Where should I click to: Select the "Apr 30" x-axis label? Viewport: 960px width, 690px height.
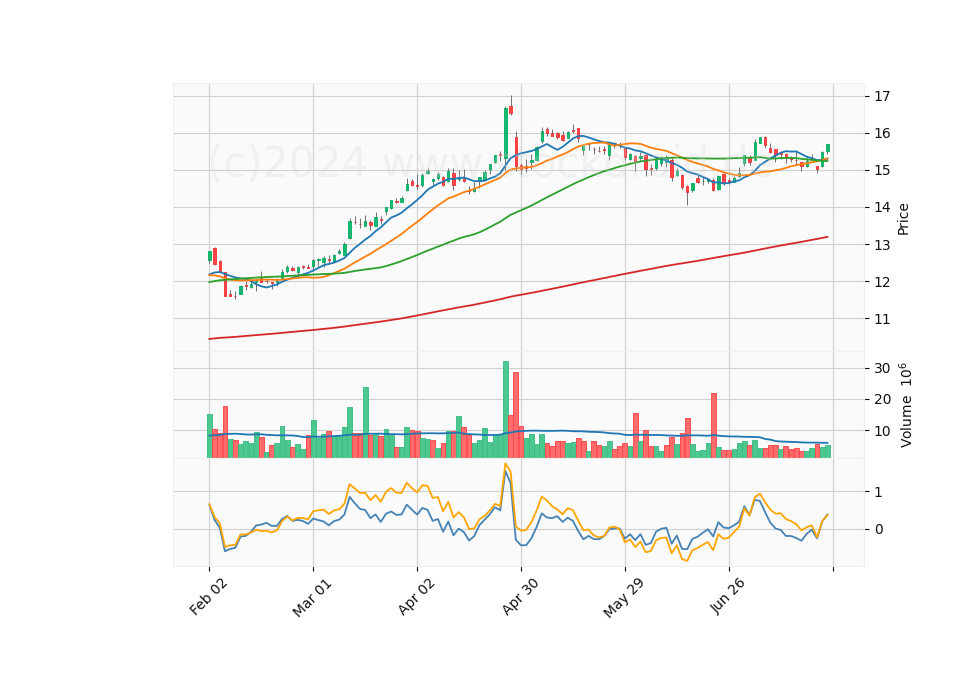(x=520, y=596)
